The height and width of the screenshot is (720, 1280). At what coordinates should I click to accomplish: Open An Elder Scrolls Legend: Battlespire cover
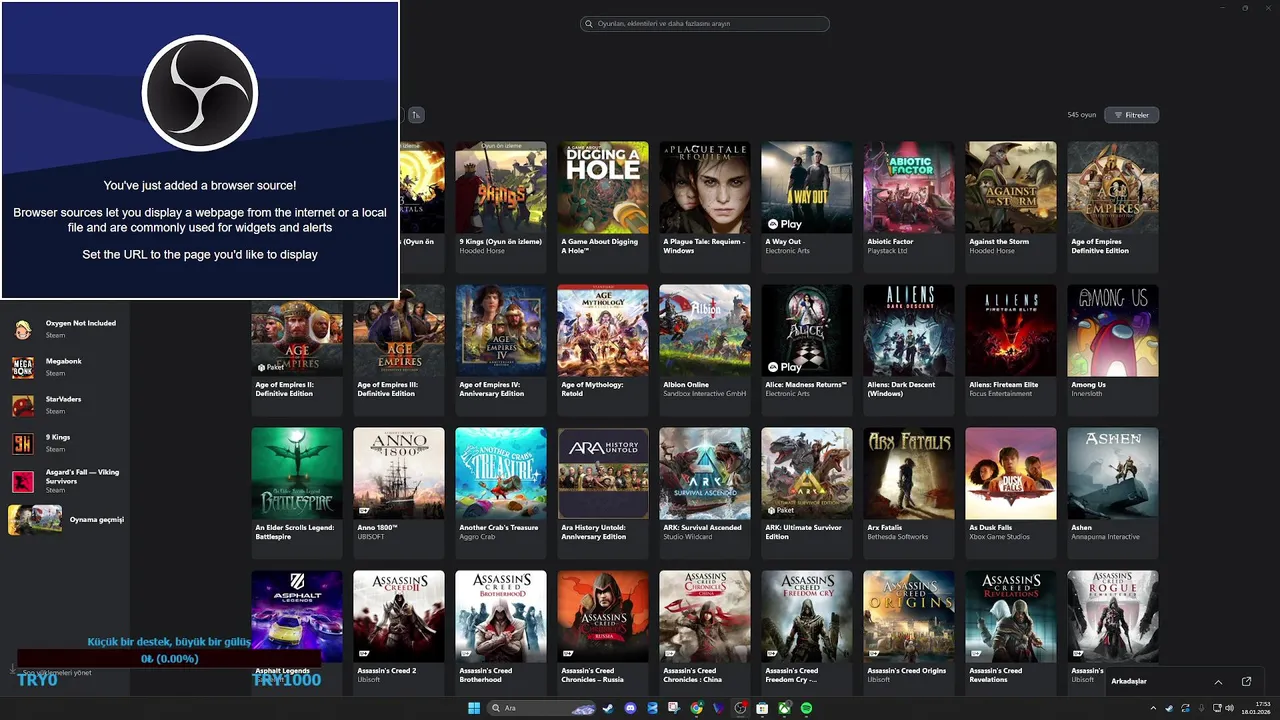[297, 473]
